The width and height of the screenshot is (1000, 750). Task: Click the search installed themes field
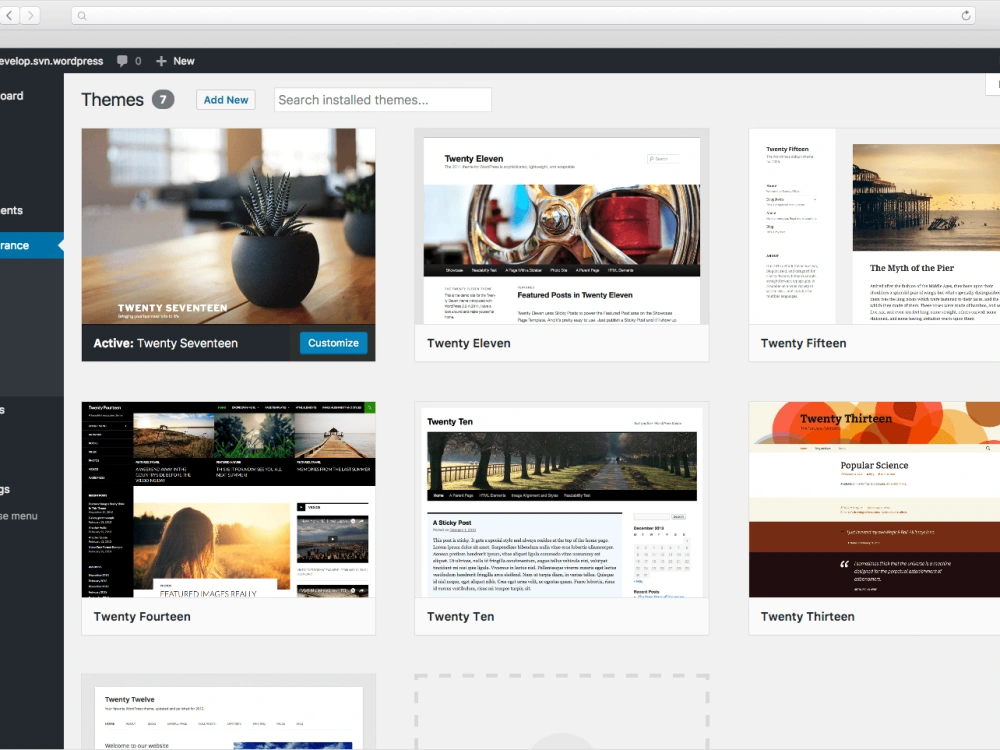pyautogui.click(x=382, y=99)
